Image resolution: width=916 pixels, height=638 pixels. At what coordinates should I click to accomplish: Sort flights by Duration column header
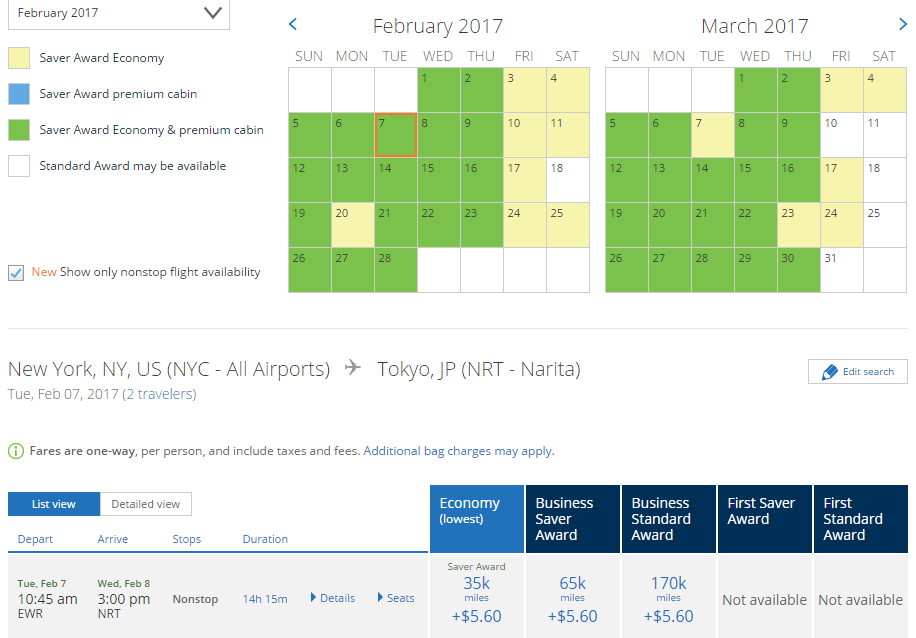tap(265, 539)
